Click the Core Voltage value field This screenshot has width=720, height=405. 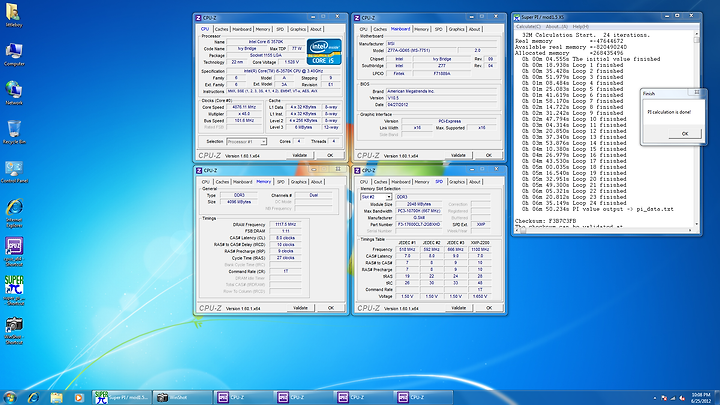(x=292, y=62)
